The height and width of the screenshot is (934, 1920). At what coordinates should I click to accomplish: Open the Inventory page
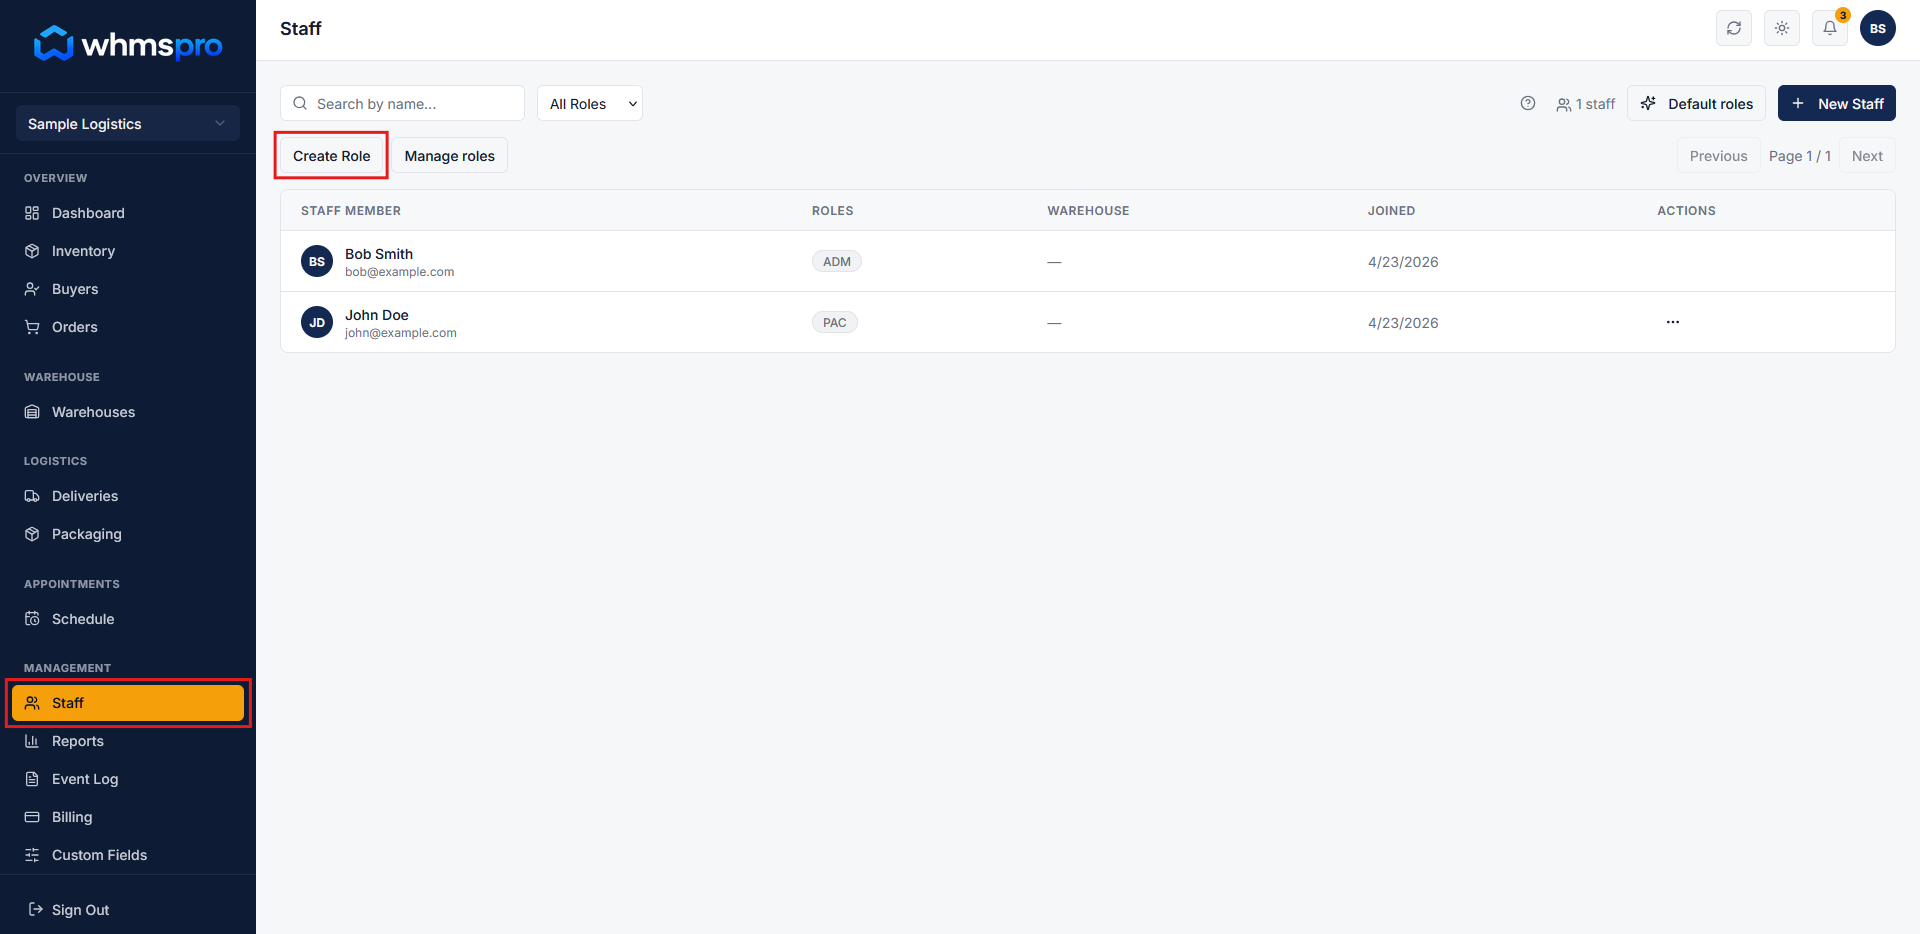tap(128, 251)
